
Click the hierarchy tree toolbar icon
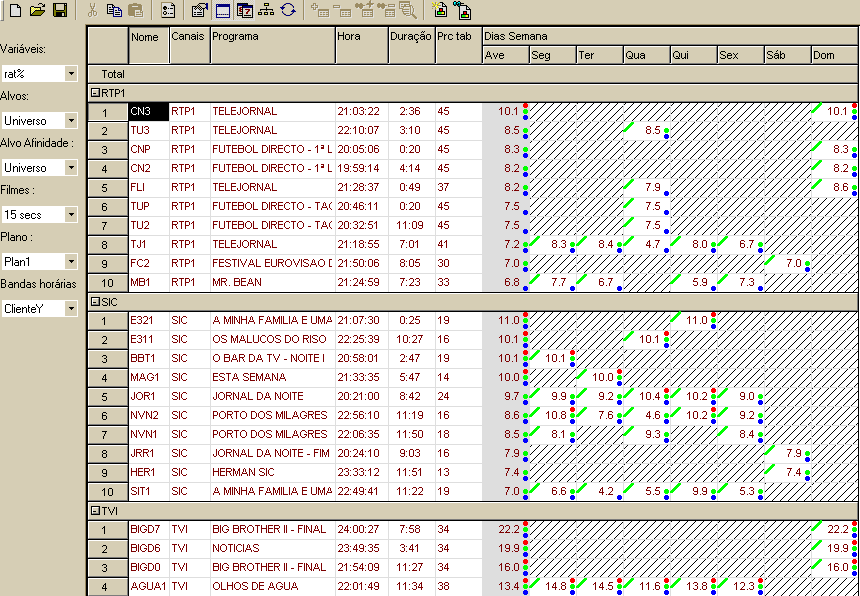click(266, 10)
